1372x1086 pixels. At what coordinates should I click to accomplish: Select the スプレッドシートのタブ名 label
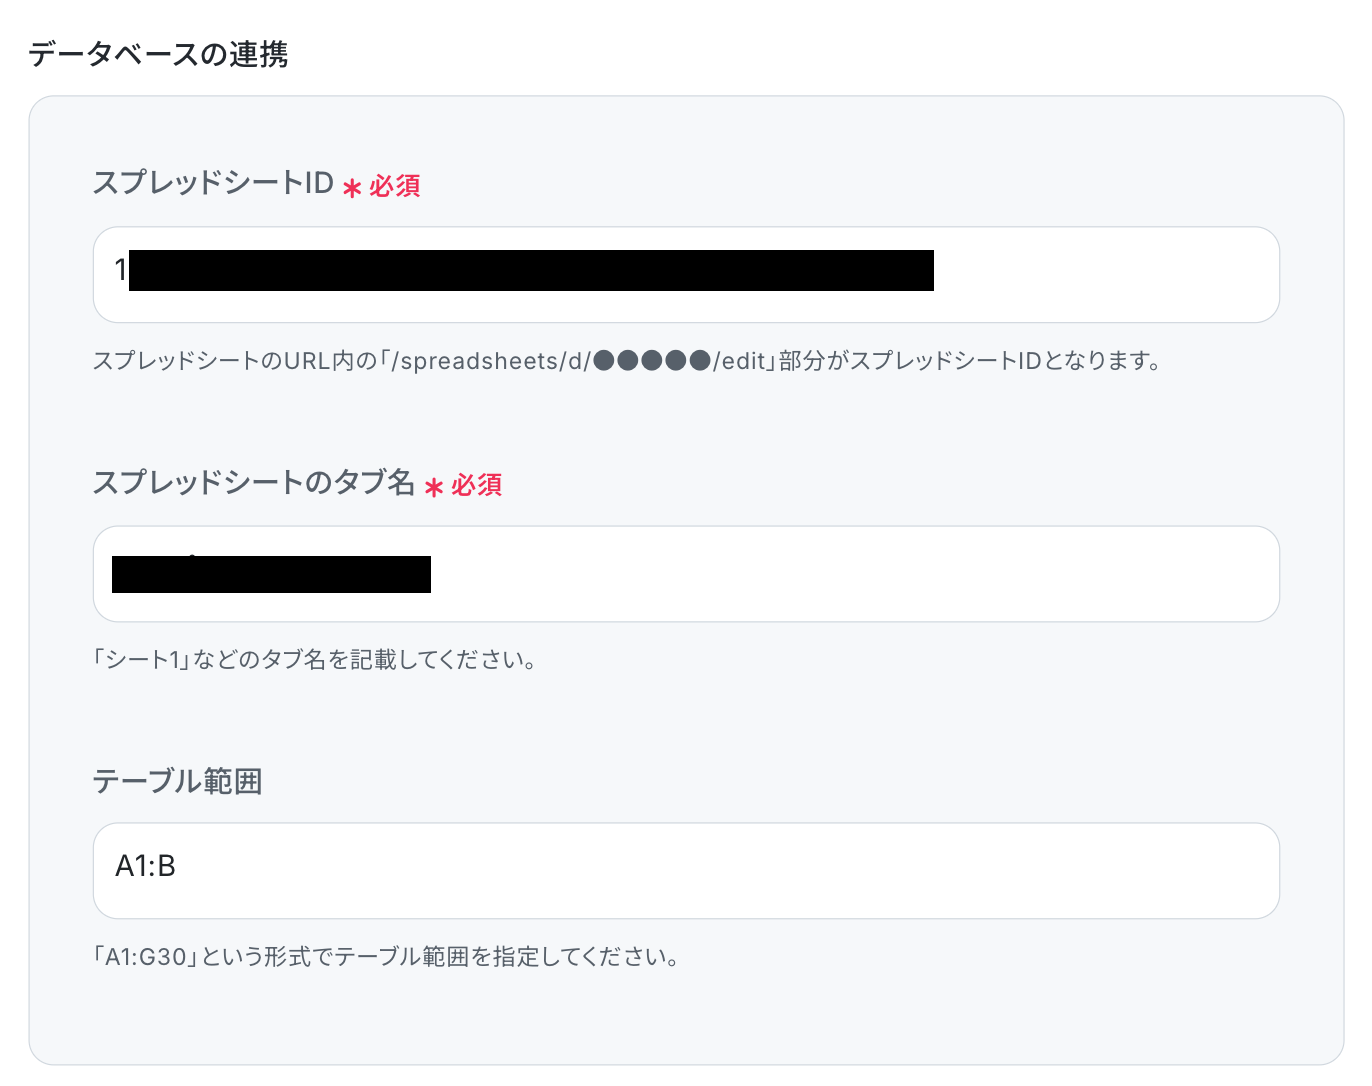254,483
